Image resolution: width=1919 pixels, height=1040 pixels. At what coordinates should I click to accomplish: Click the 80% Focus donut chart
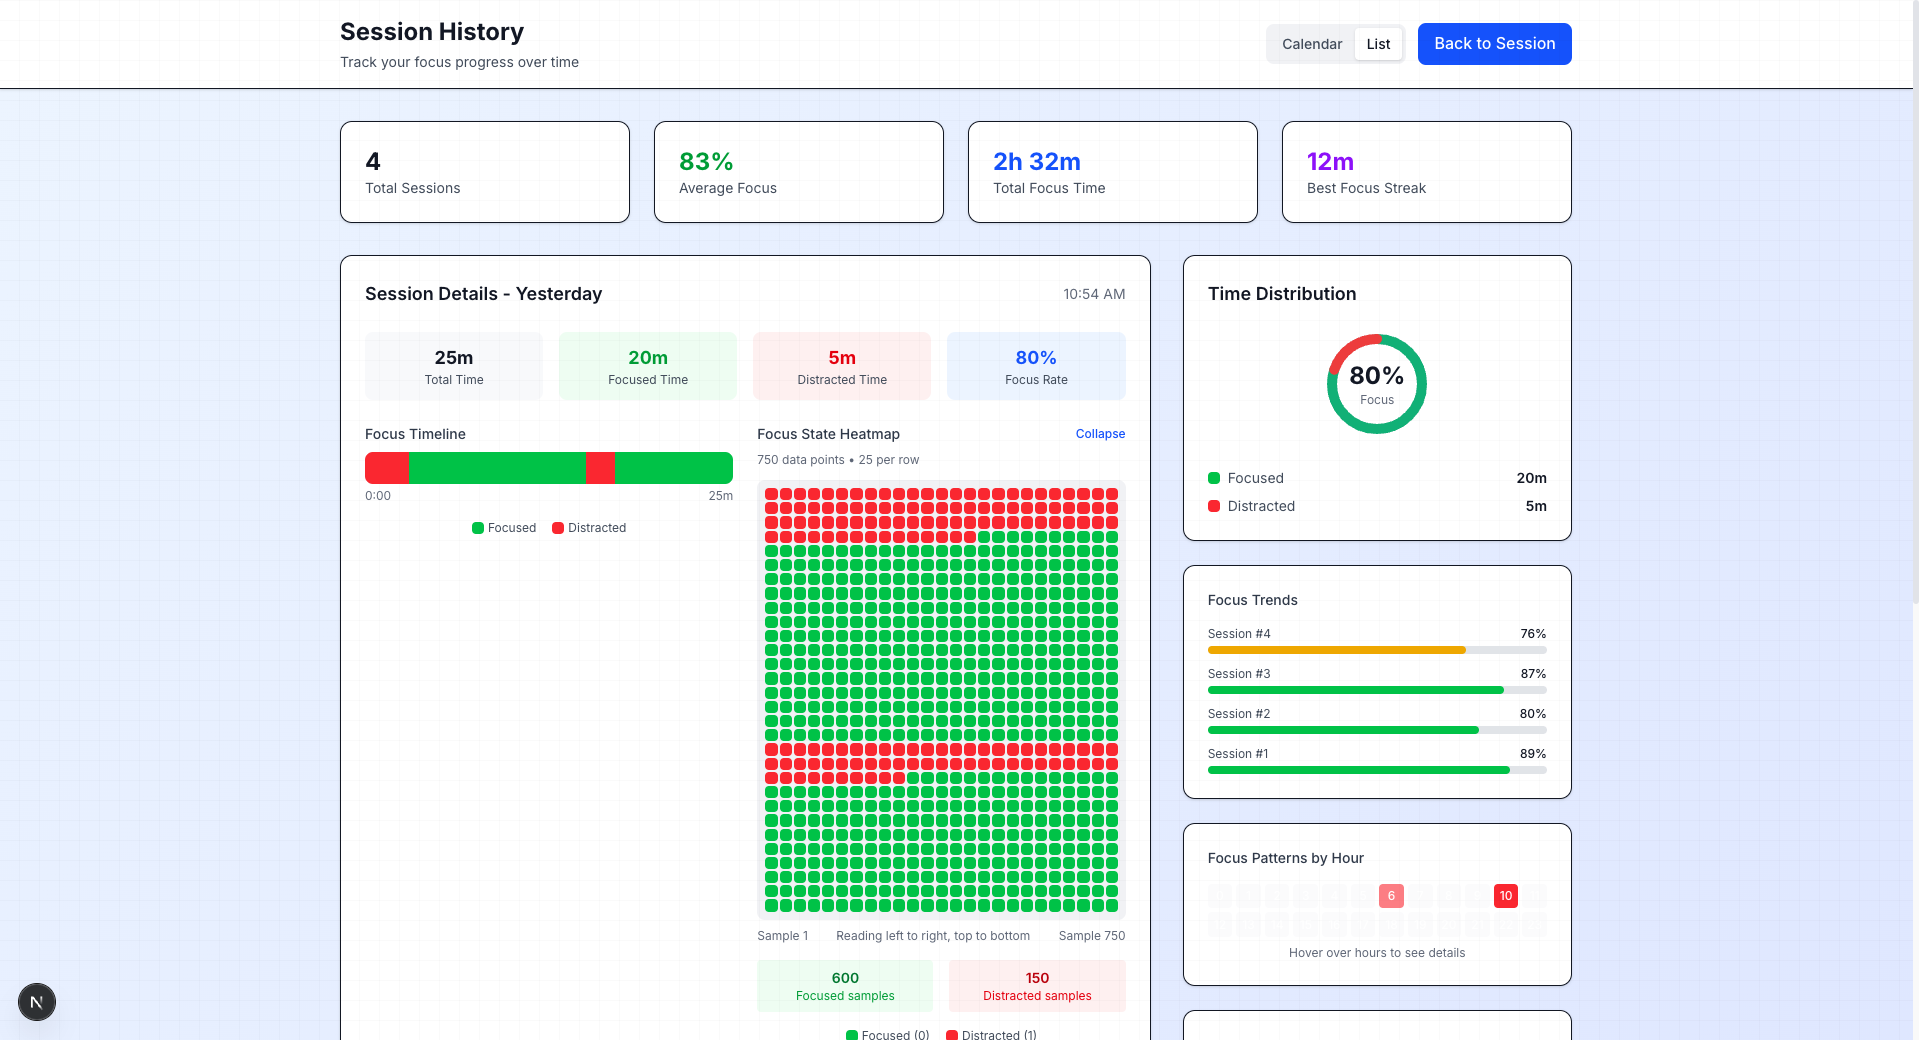[1377, 384]
